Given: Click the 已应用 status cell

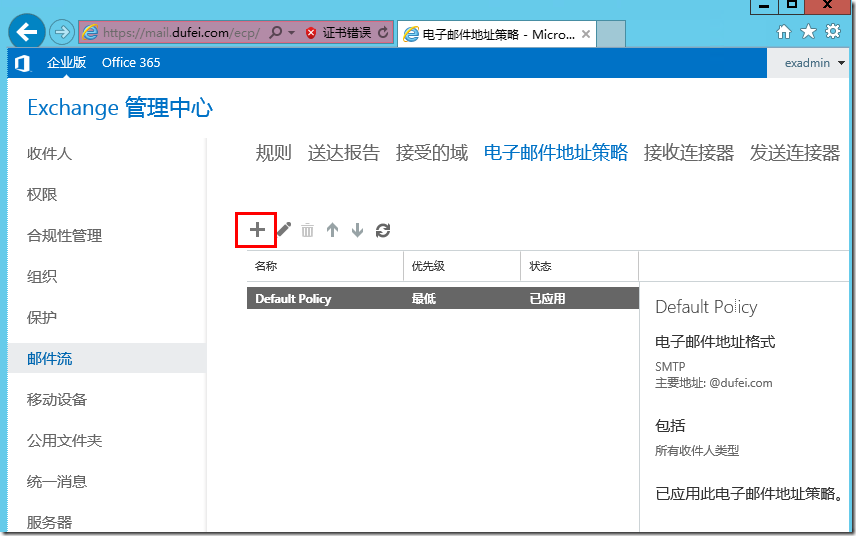Looking at the screenshot, I should [547, 299].
